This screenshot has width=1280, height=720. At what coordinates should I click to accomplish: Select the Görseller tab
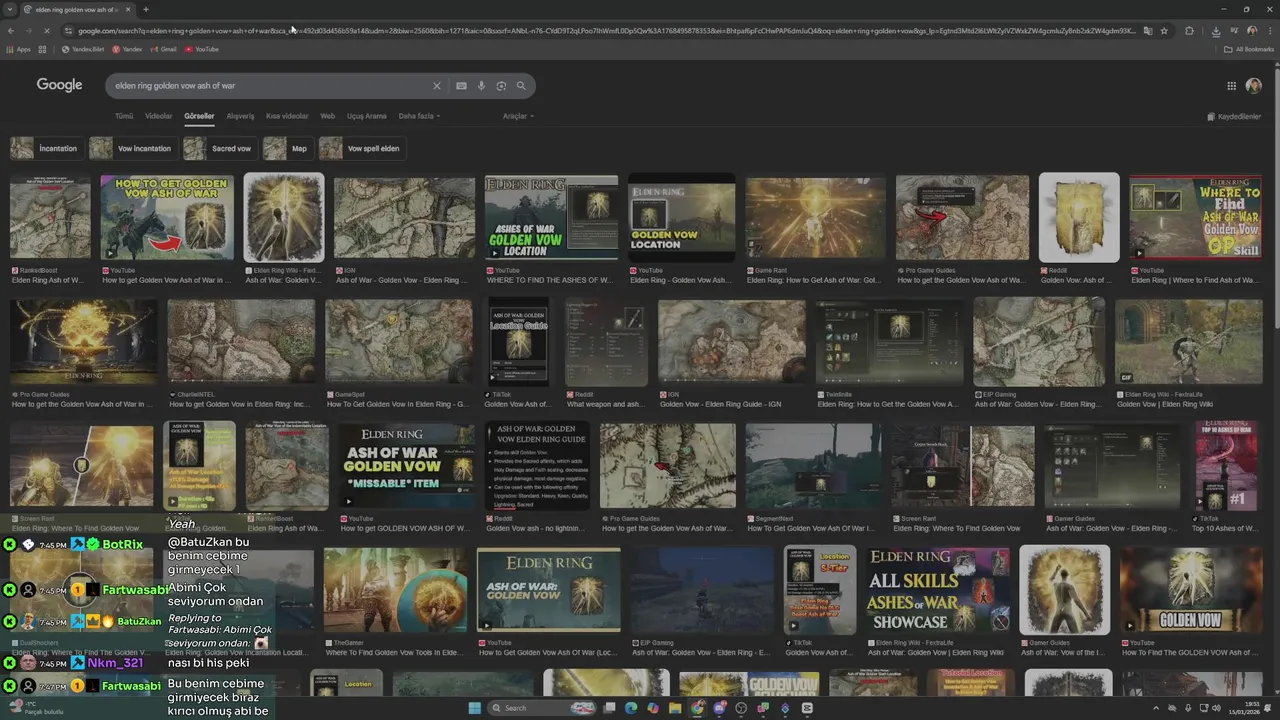click(199, 116)
